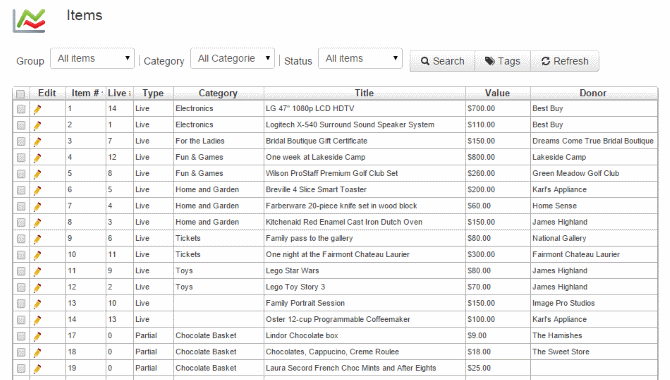Open the Category dropdown All Categories
This screenshot has width=670, height=380.
click(232, 59)
